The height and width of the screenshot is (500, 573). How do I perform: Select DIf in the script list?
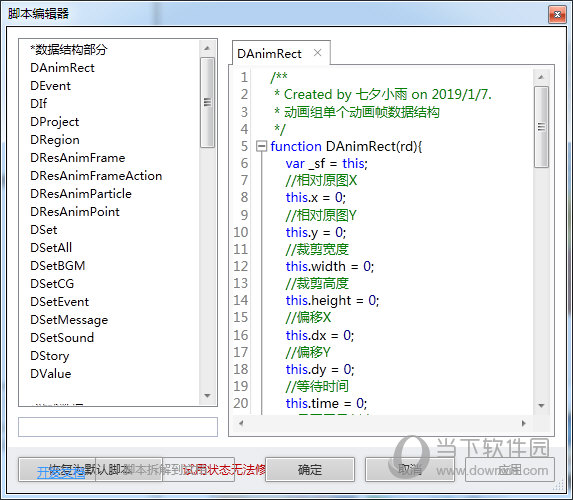tap(38, 103)
